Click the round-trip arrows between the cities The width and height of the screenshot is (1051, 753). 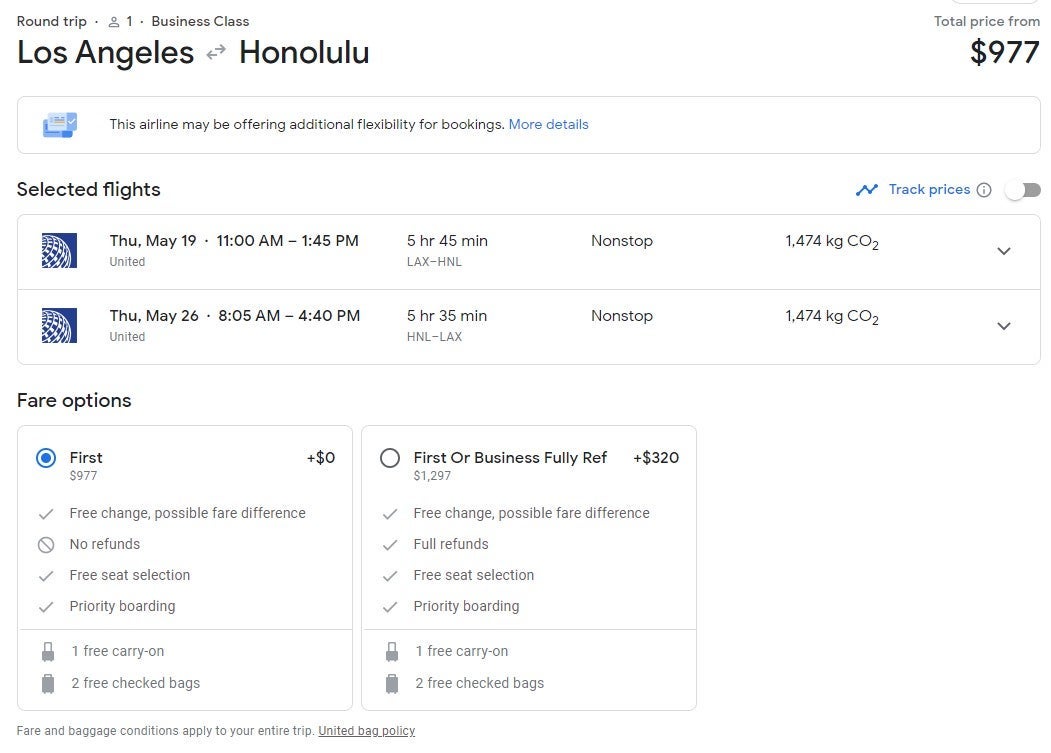(216, 53)
